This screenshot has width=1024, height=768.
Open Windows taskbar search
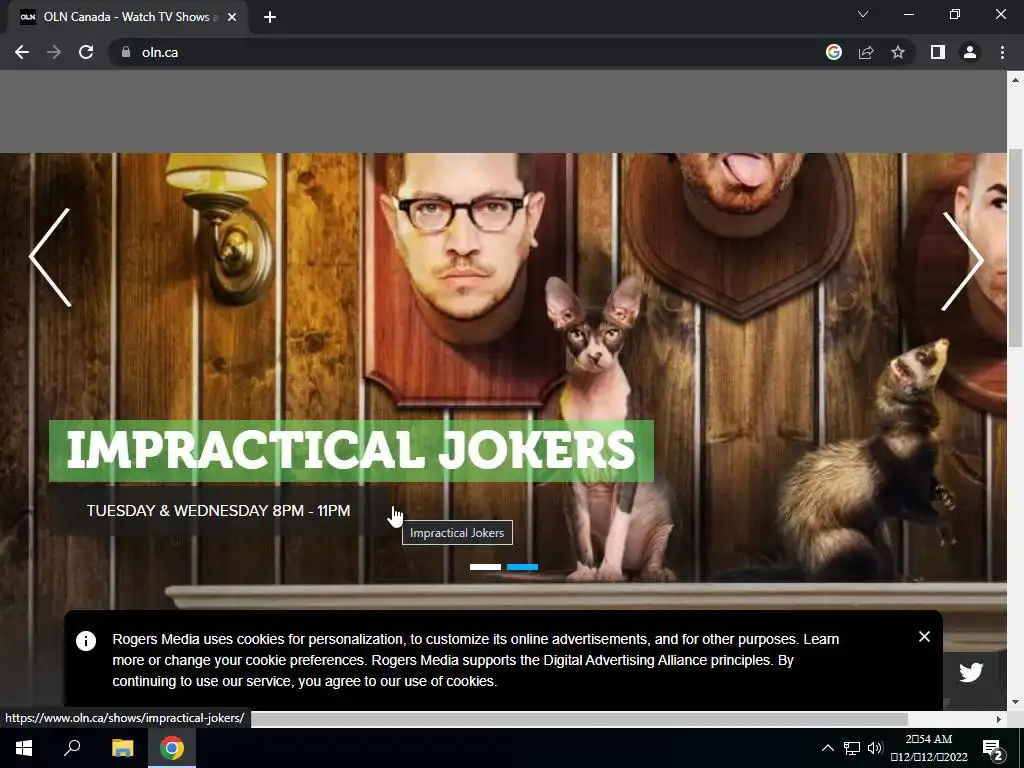(x=72, y=748)
